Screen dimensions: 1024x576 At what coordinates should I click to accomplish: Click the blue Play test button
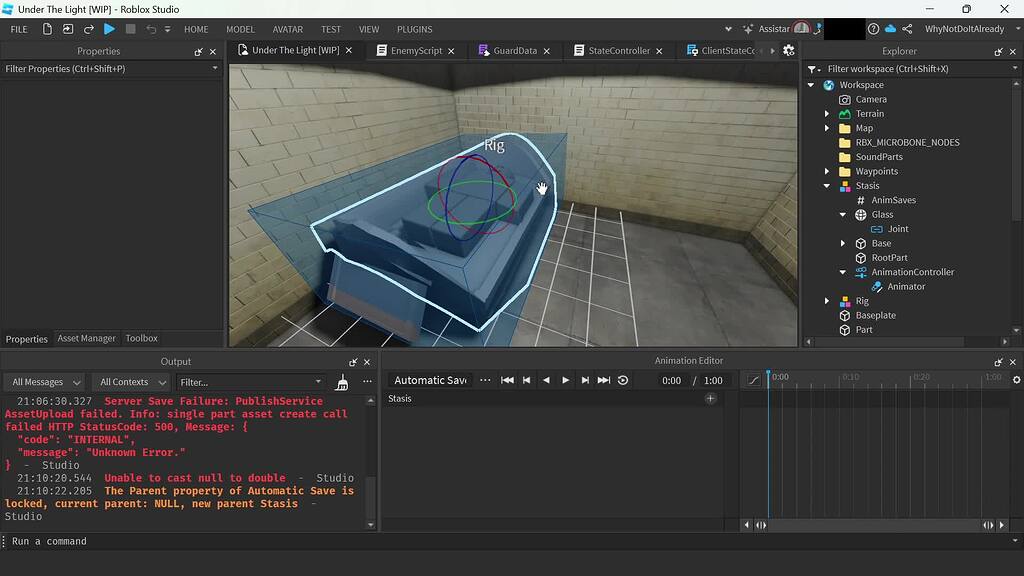coord(110,29)
